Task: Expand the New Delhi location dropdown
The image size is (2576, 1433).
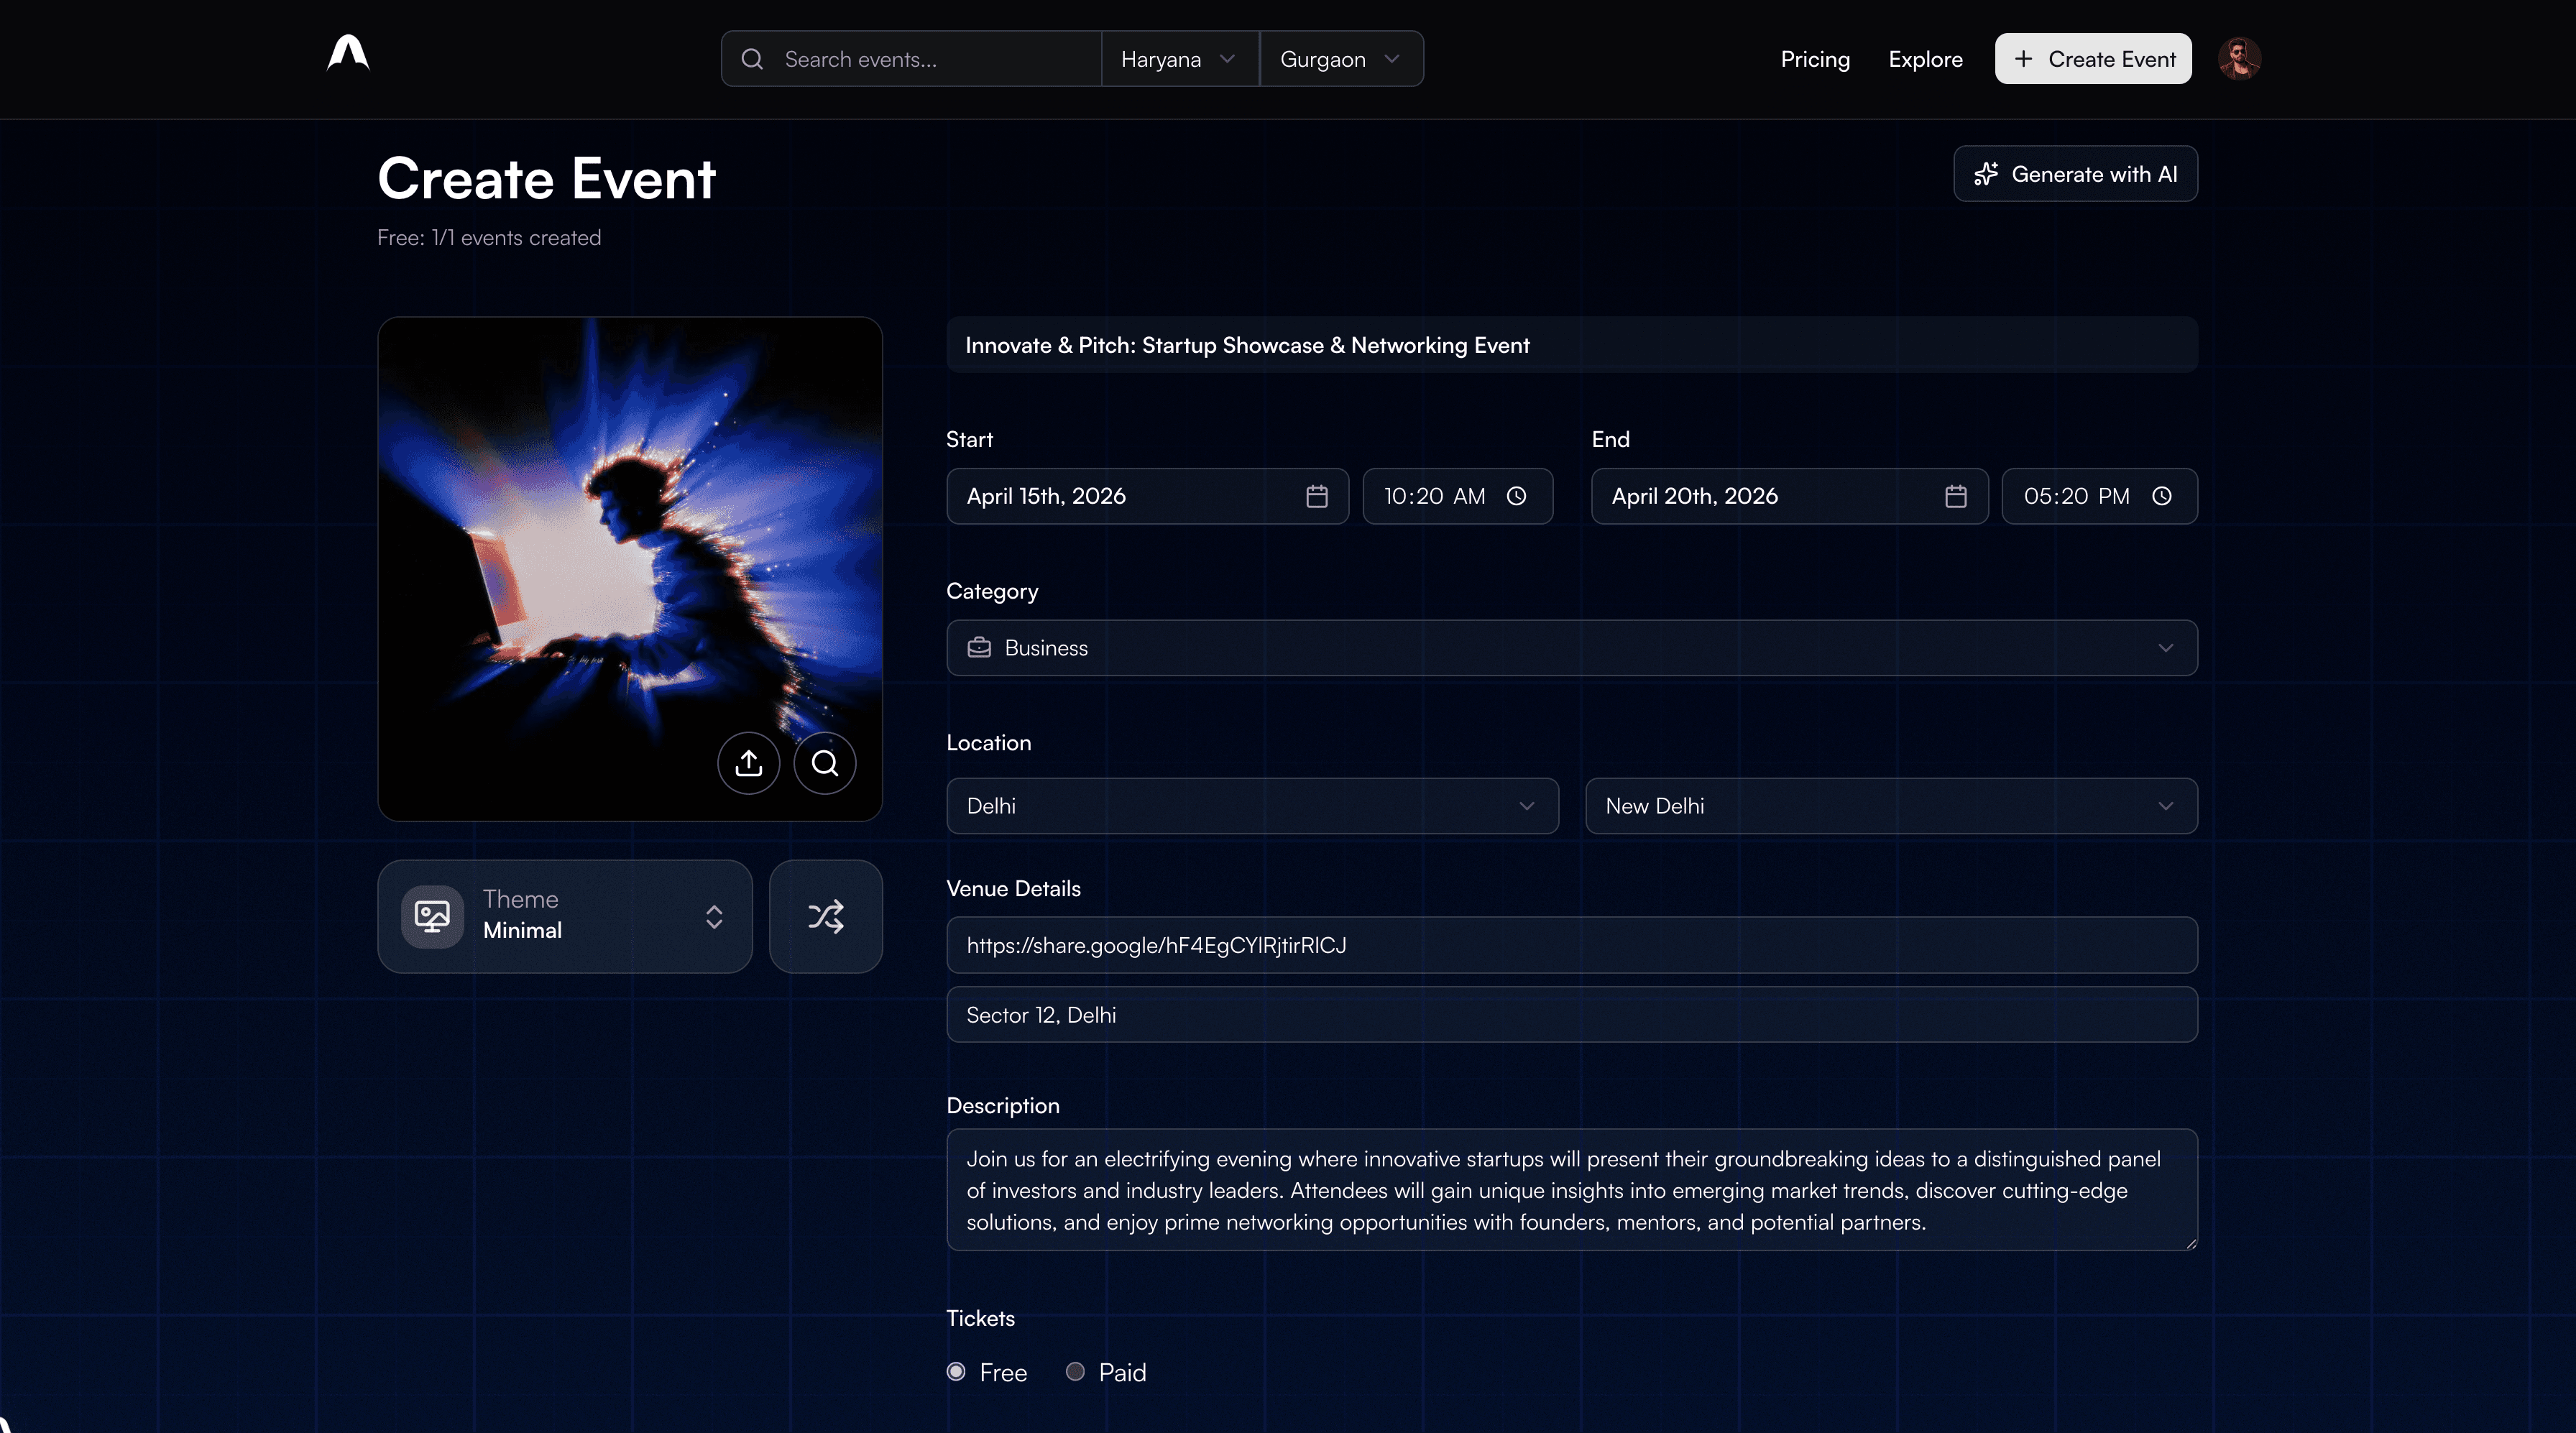Action: (2167, 806)
